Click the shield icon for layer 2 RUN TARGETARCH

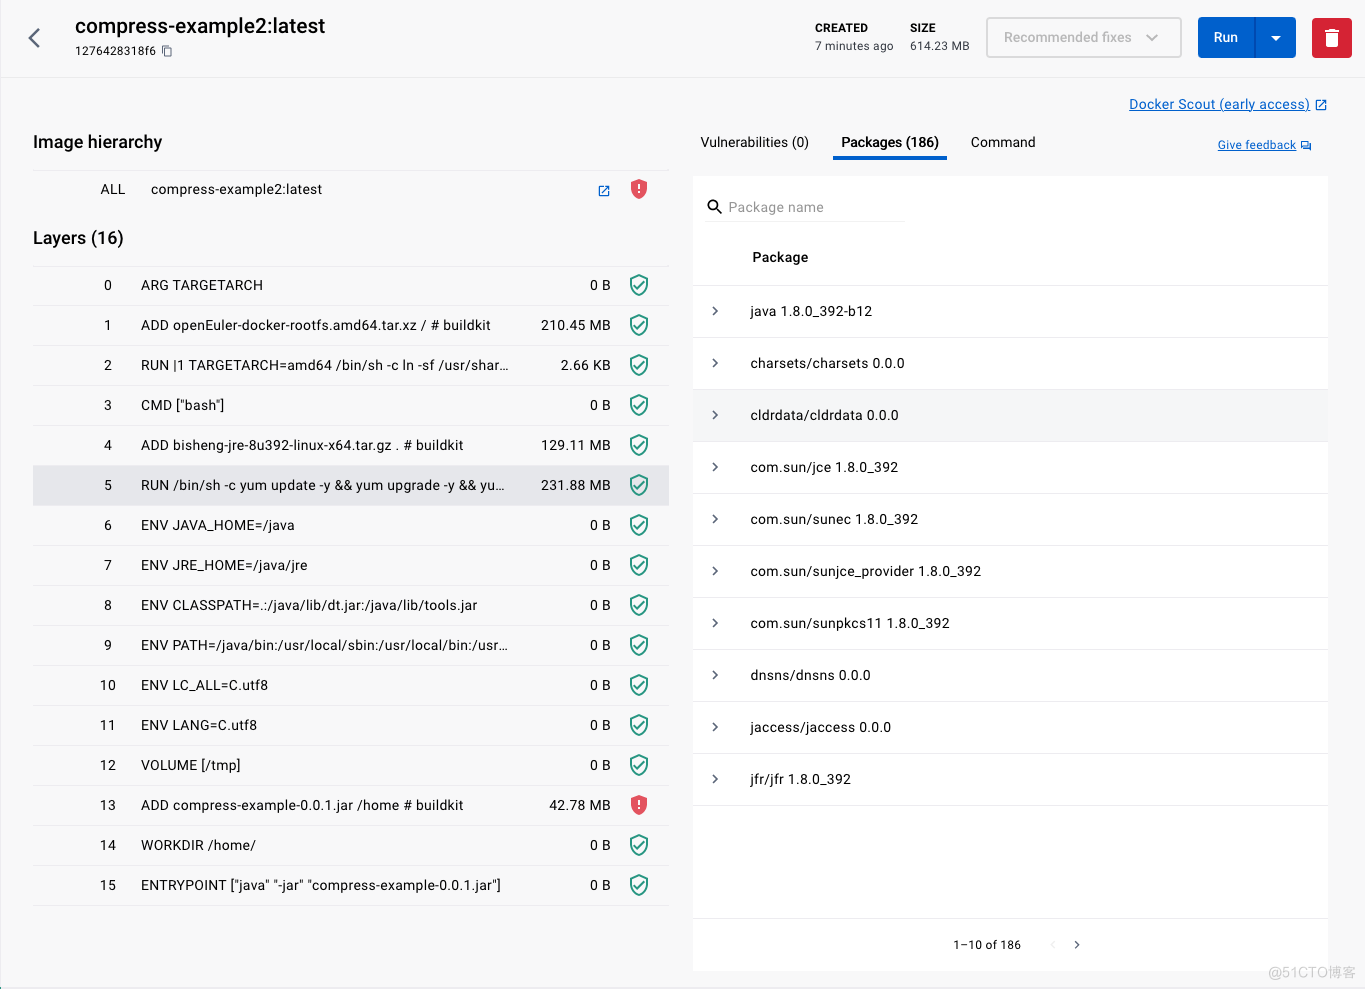click(639, 365)
